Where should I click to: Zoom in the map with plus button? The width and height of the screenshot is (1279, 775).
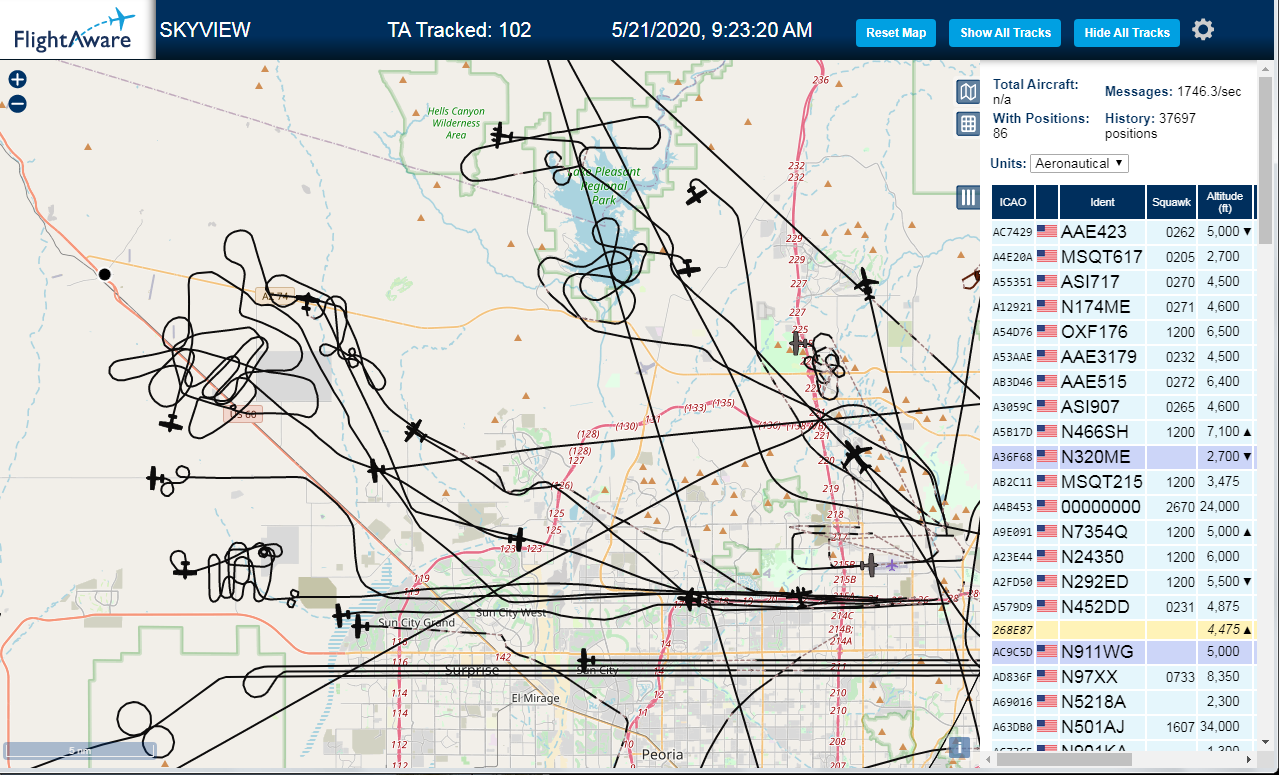click(17, 80)
